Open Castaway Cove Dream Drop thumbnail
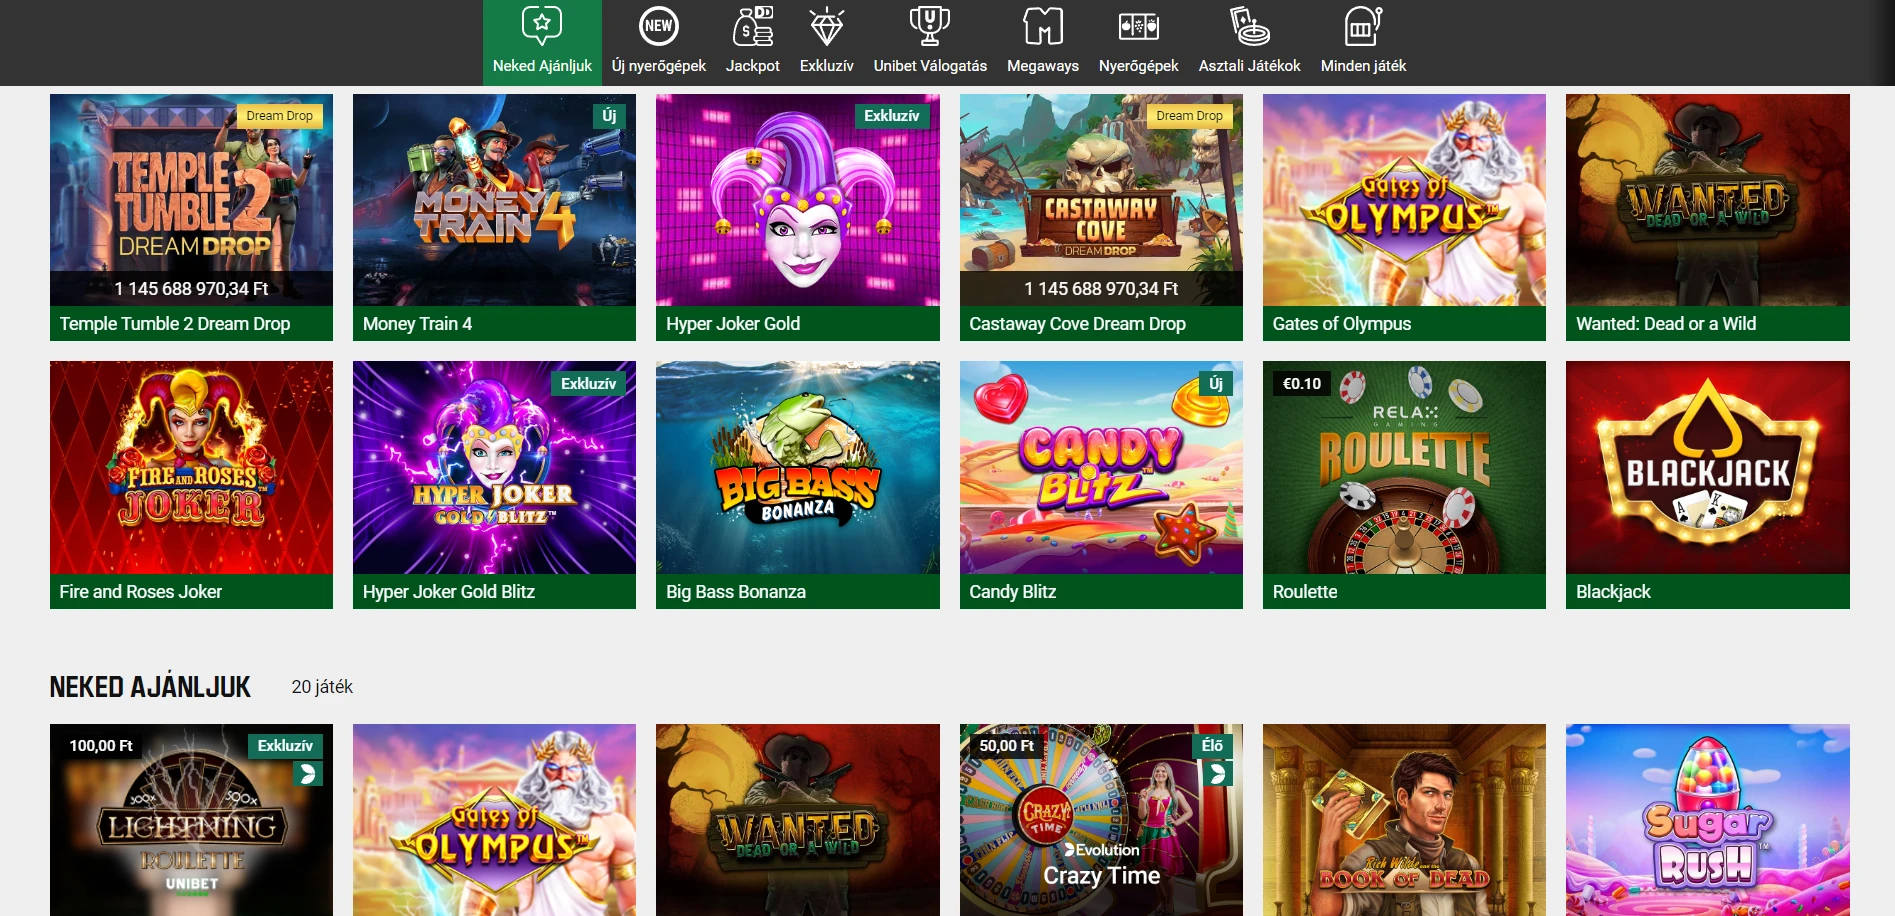Screen dimensions: 1895x916 (x=1101, y=200)
